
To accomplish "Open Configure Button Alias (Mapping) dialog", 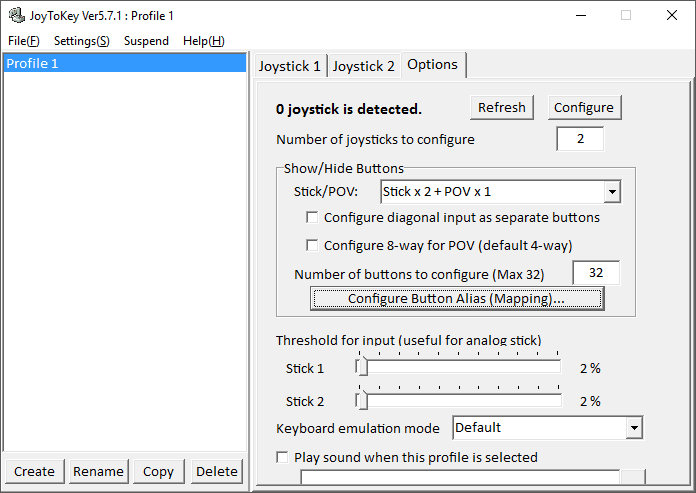I will (x=457, y=298).
